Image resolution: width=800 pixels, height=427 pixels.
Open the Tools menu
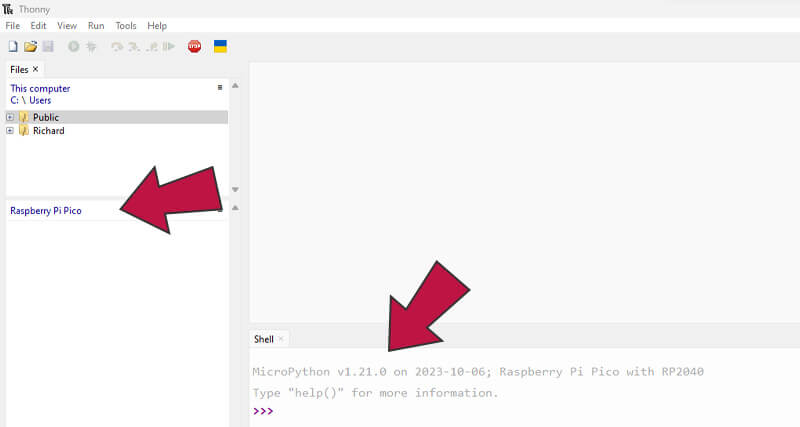coord(126,26)
